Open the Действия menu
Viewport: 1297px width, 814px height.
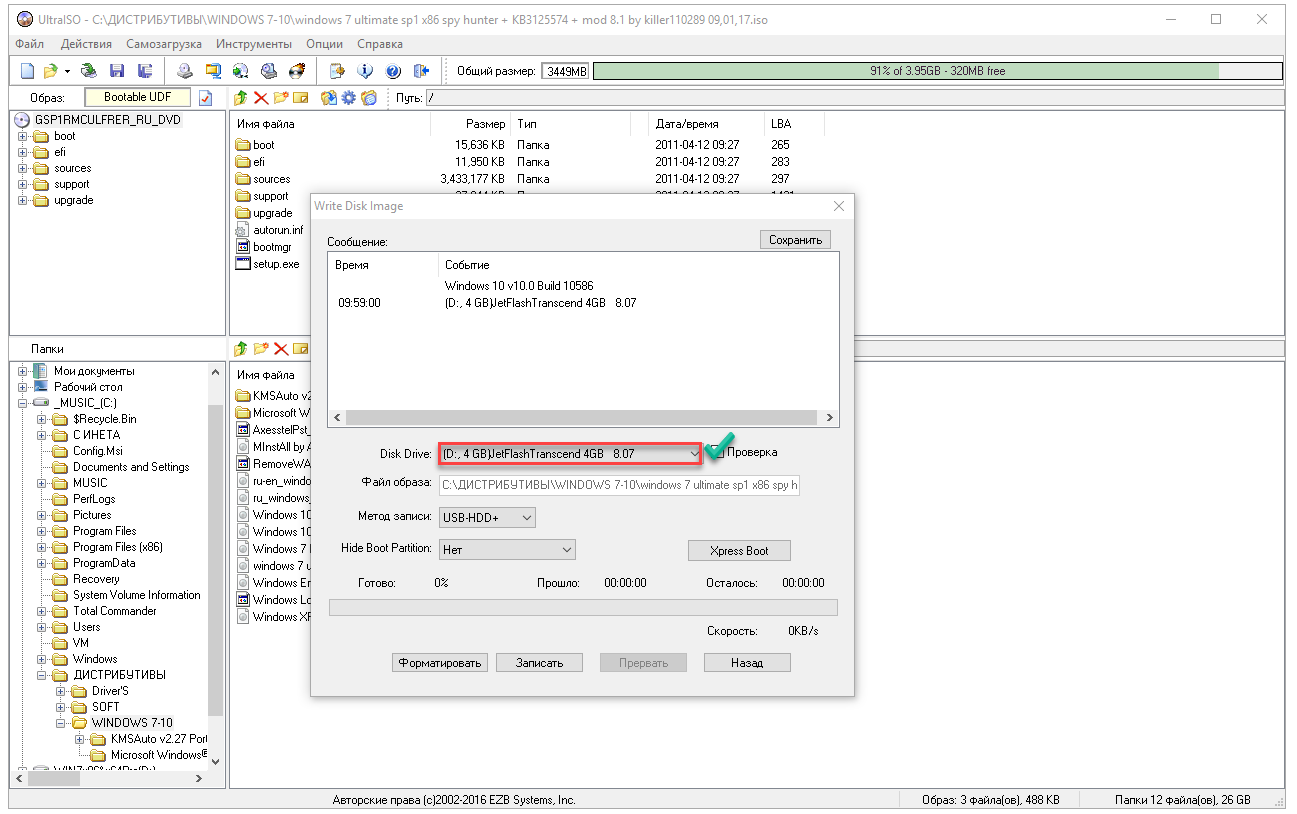point(86,44)
